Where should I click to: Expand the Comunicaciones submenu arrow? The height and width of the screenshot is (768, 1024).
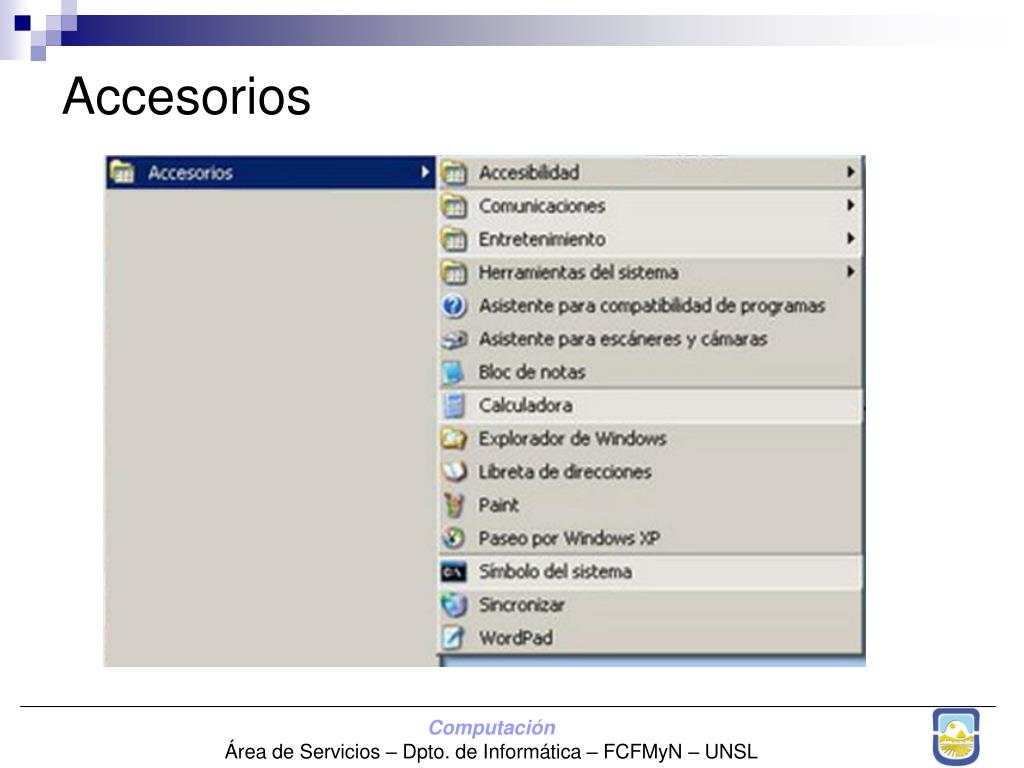point(850,205)
